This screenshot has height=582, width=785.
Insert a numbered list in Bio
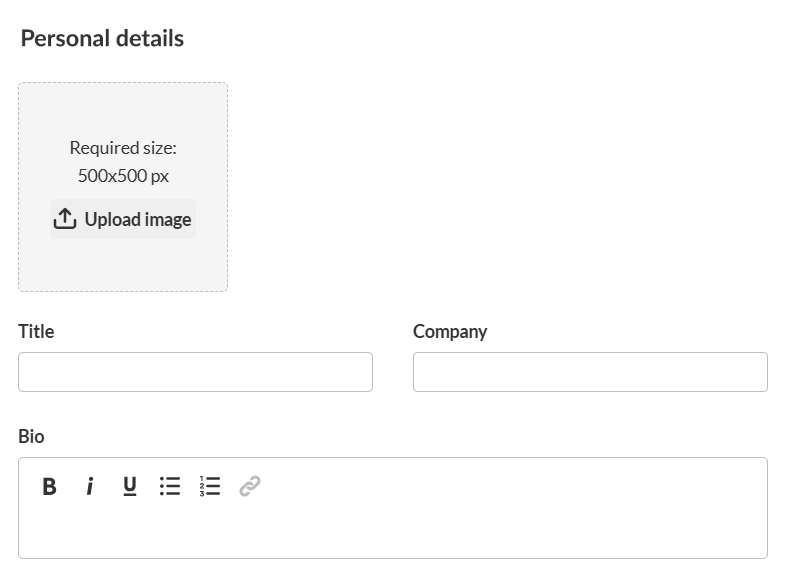[x=210, y=487]
